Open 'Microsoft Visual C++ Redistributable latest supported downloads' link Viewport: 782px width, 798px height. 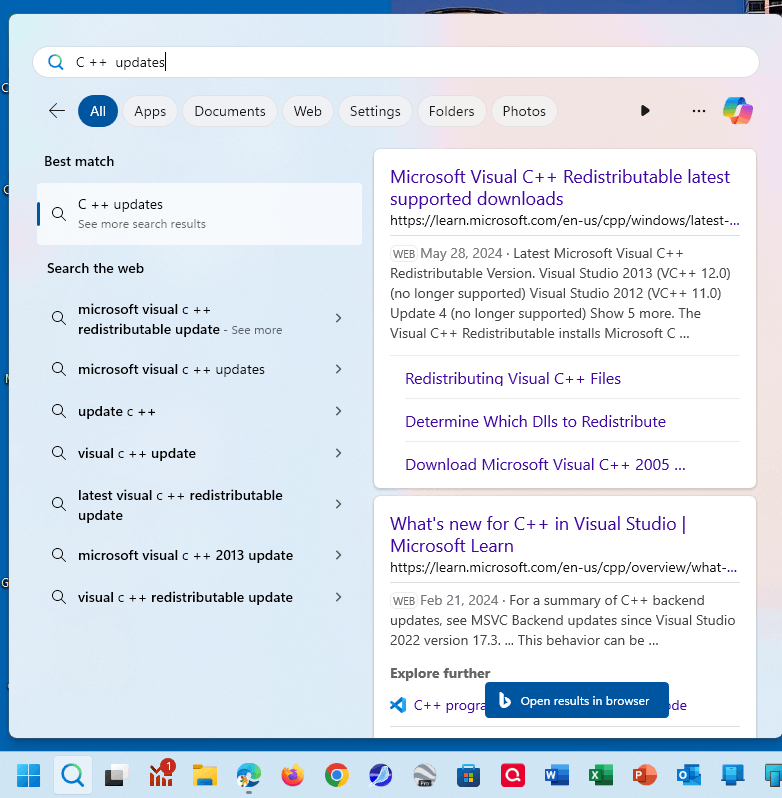560,188
